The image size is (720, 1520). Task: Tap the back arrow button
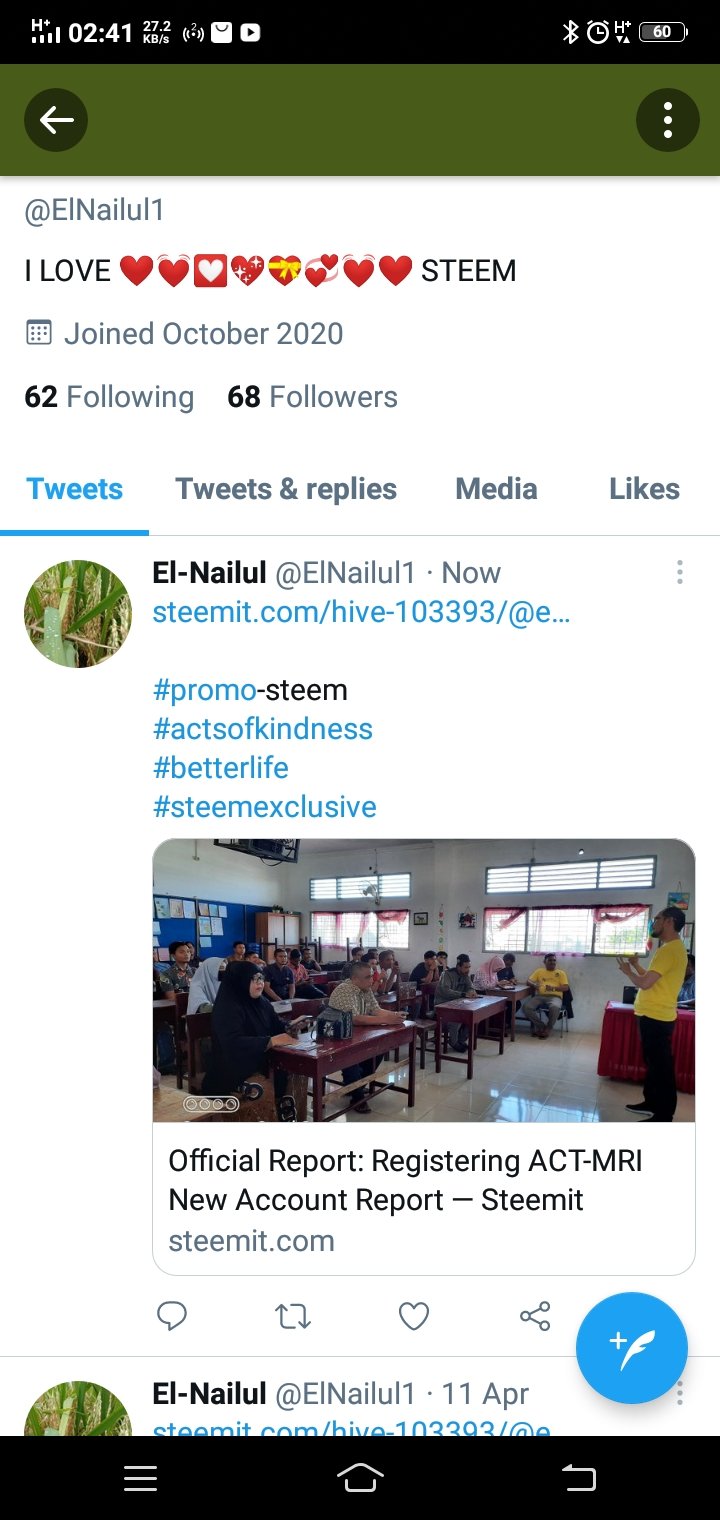(56, 120)
